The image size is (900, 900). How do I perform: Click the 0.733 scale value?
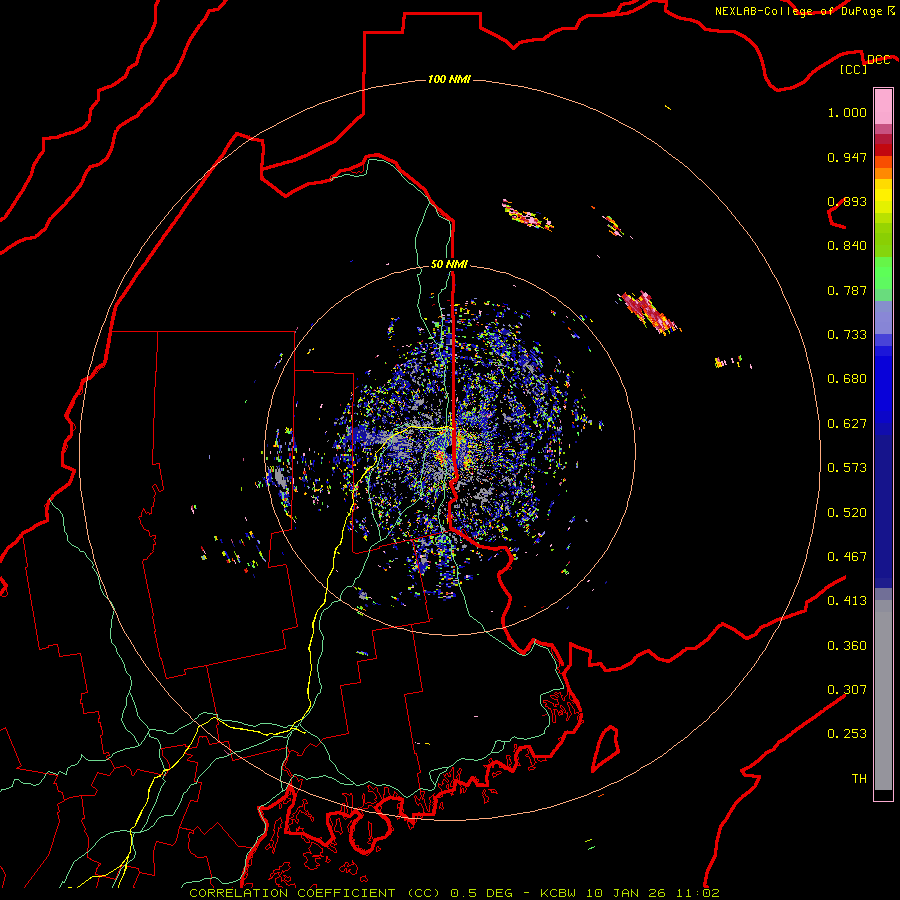pyautogui.click(x=847, y=335)
